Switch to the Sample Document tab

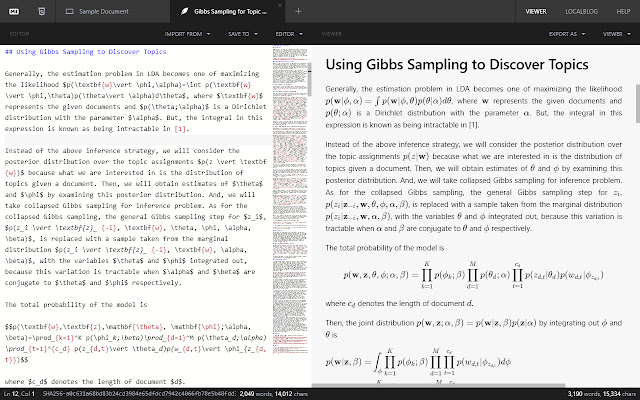click(x=108, y=9)
